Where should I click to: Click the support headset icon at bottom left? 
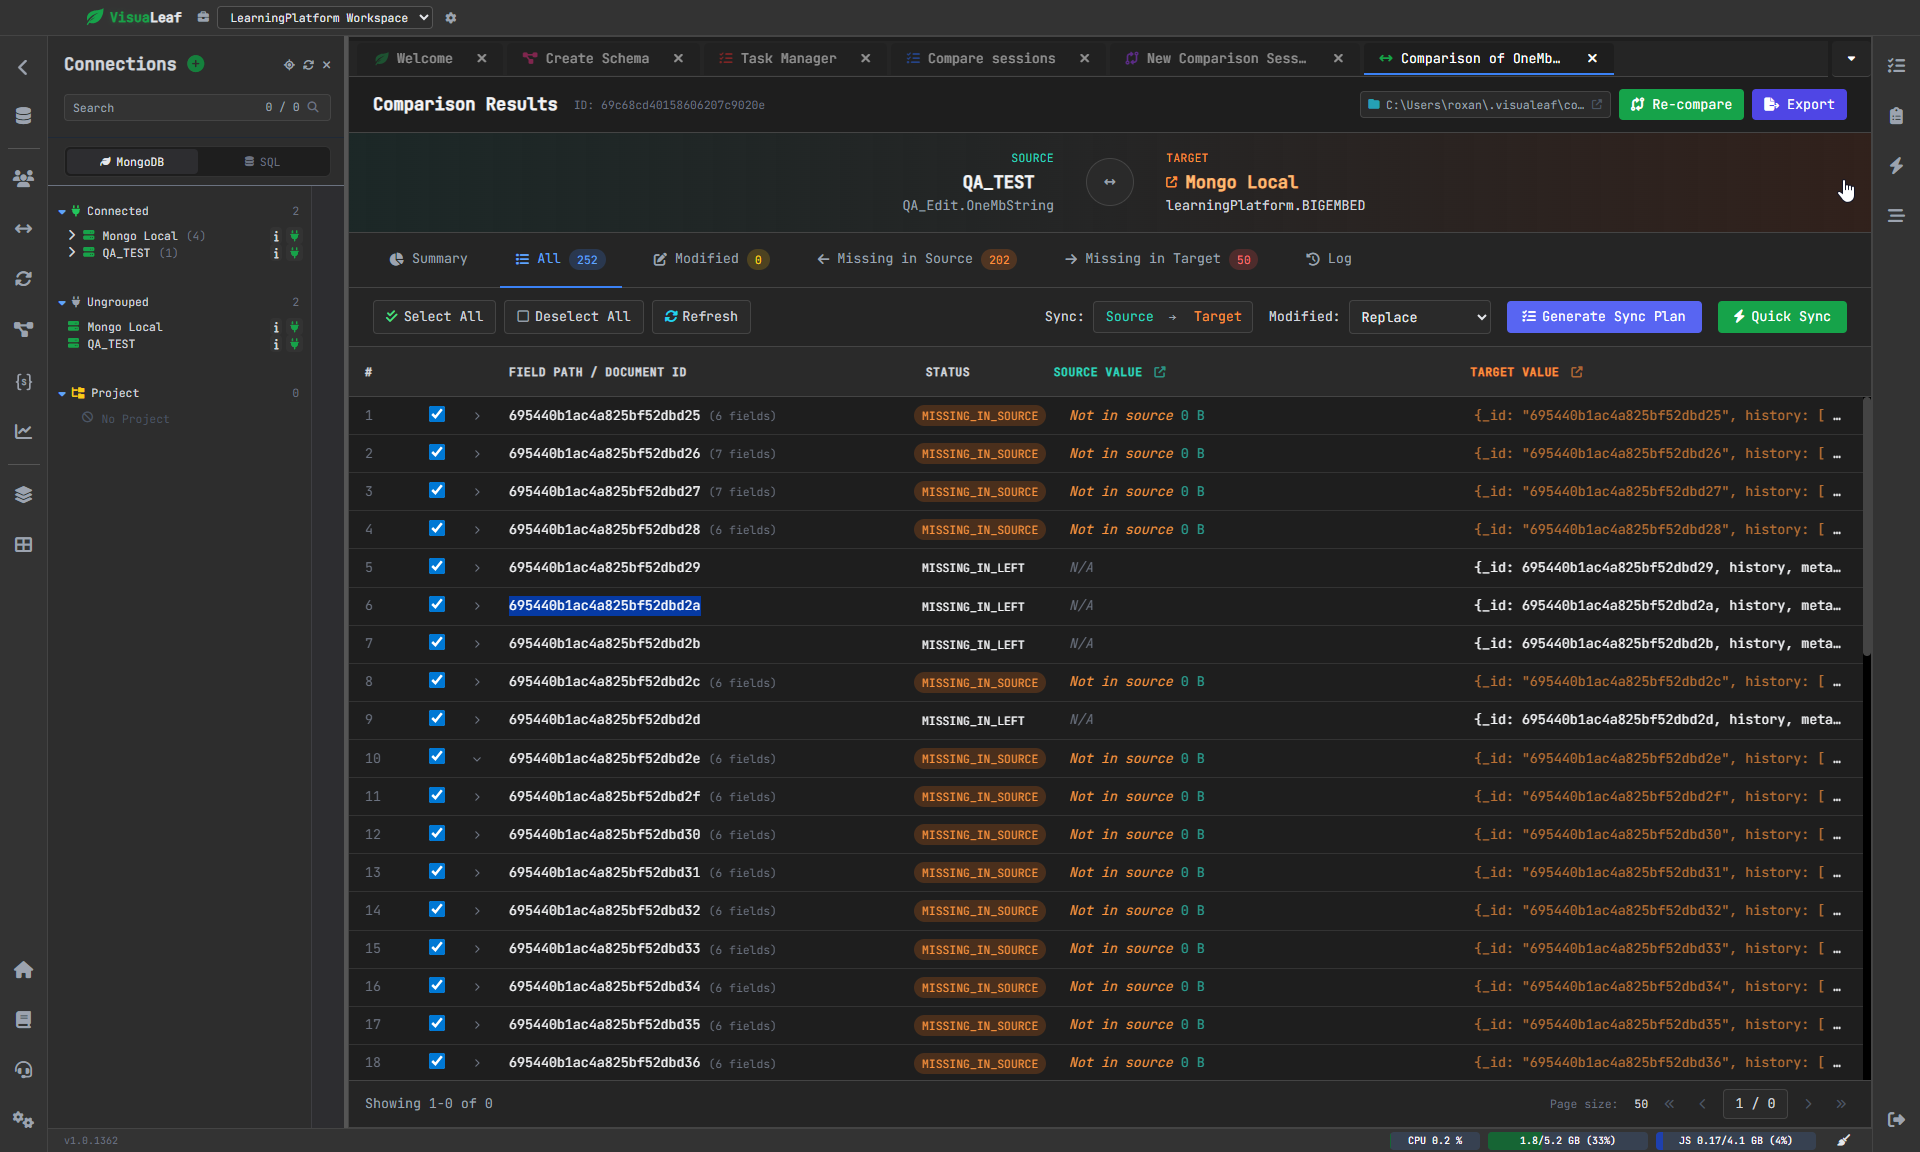click(23, 1070)
